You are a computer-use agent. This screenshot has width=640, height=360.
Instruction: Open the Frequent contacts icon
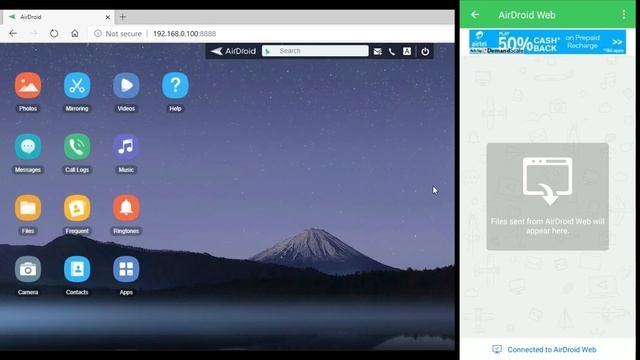77,208
